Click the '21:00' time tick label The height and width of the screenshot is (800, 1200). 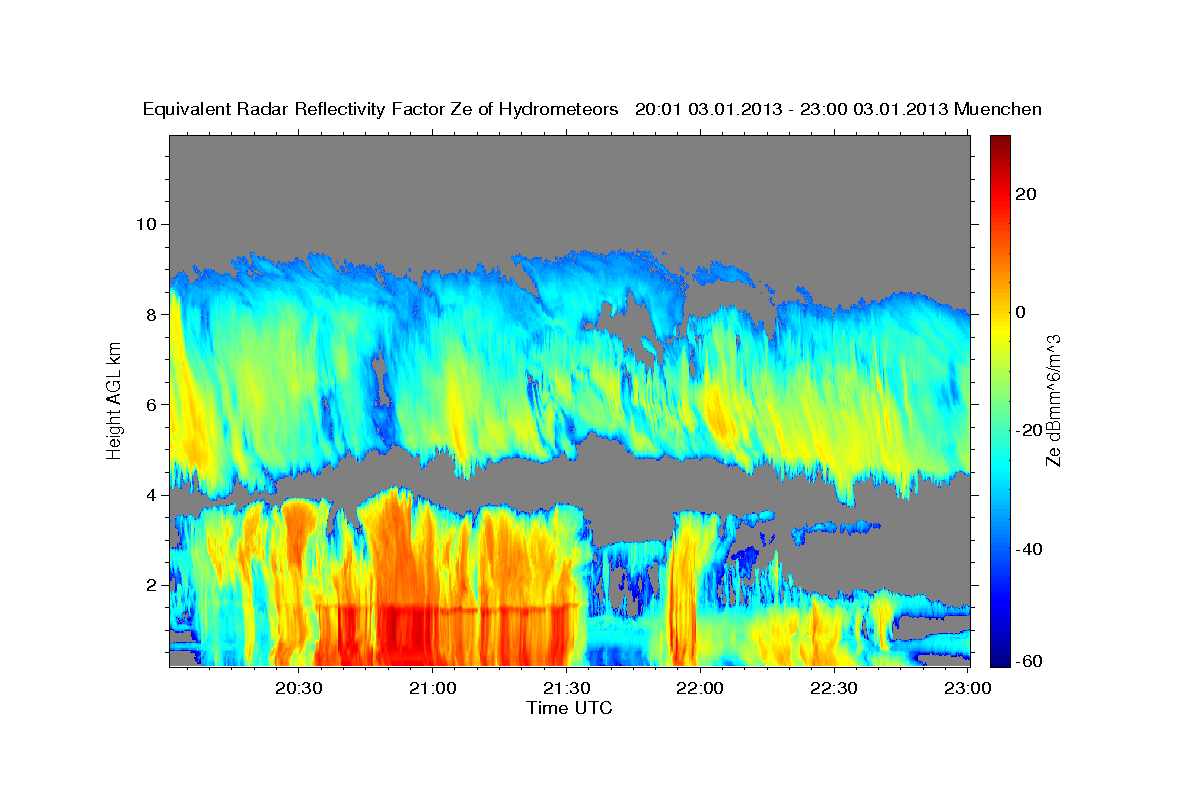point(433,688)
